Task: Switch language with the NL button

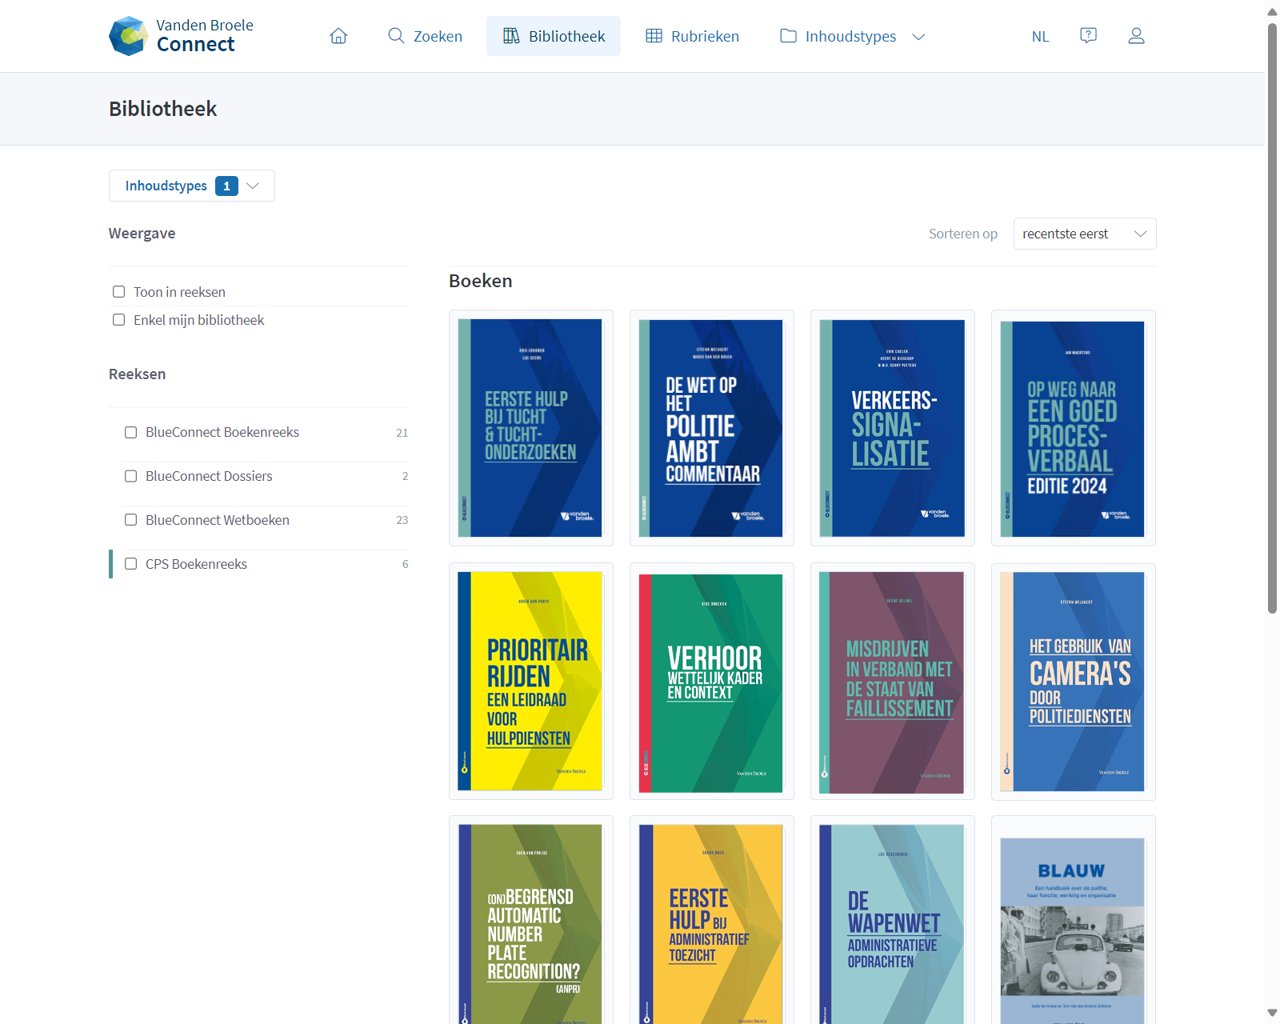Action: coord(1040,36)
